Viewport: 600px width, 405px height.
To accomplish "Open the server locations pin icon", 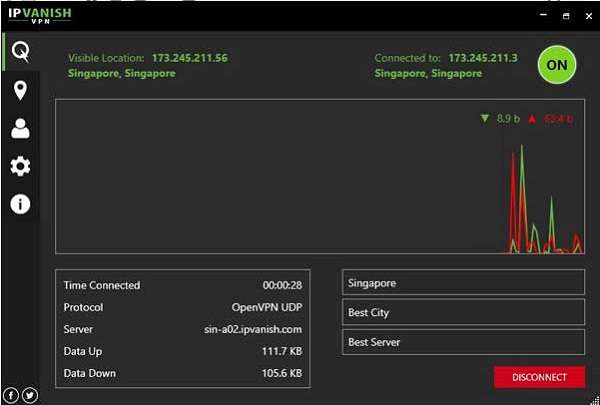I will click(x=20, y=91).
